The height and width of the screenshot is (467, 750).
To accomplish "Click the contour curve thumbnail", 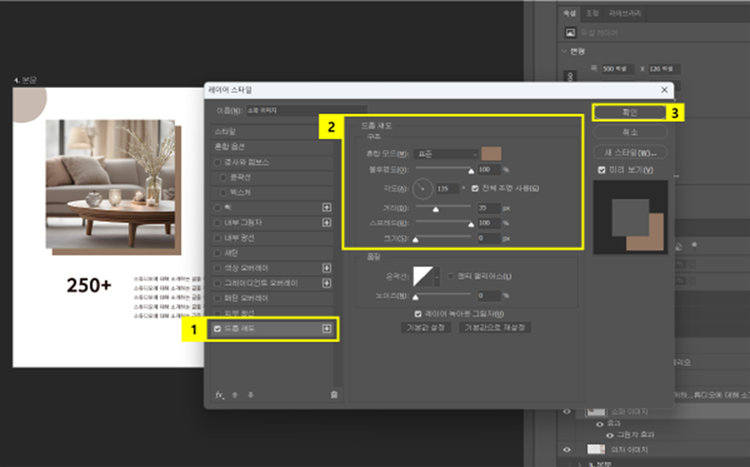I will pyautogui.click(x=423, y=277).
